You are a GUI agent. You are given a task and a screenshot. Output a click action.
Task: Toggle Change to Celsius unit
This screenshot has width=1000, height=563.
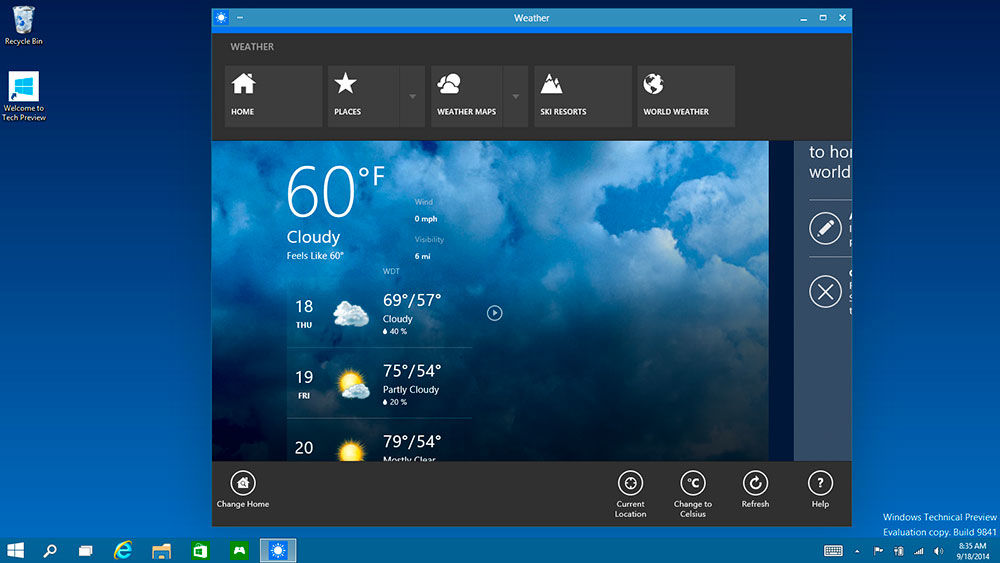693,483
